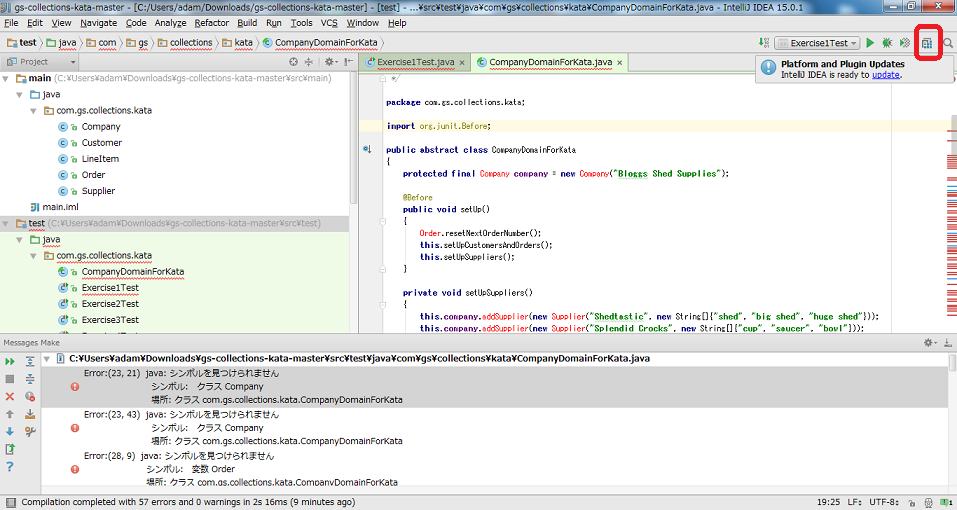Viewport: 957px width, 510px height.
Task: Close the Messages tab with red X
Action: click(10, 397)
